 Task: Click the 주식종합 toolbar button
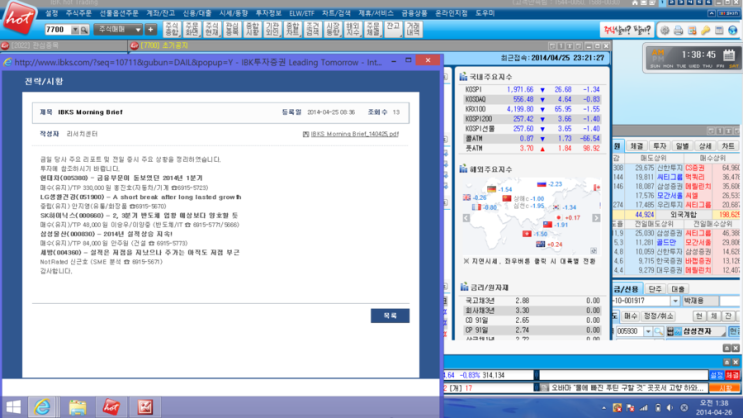pyautogui.click(x=172, y=29)
